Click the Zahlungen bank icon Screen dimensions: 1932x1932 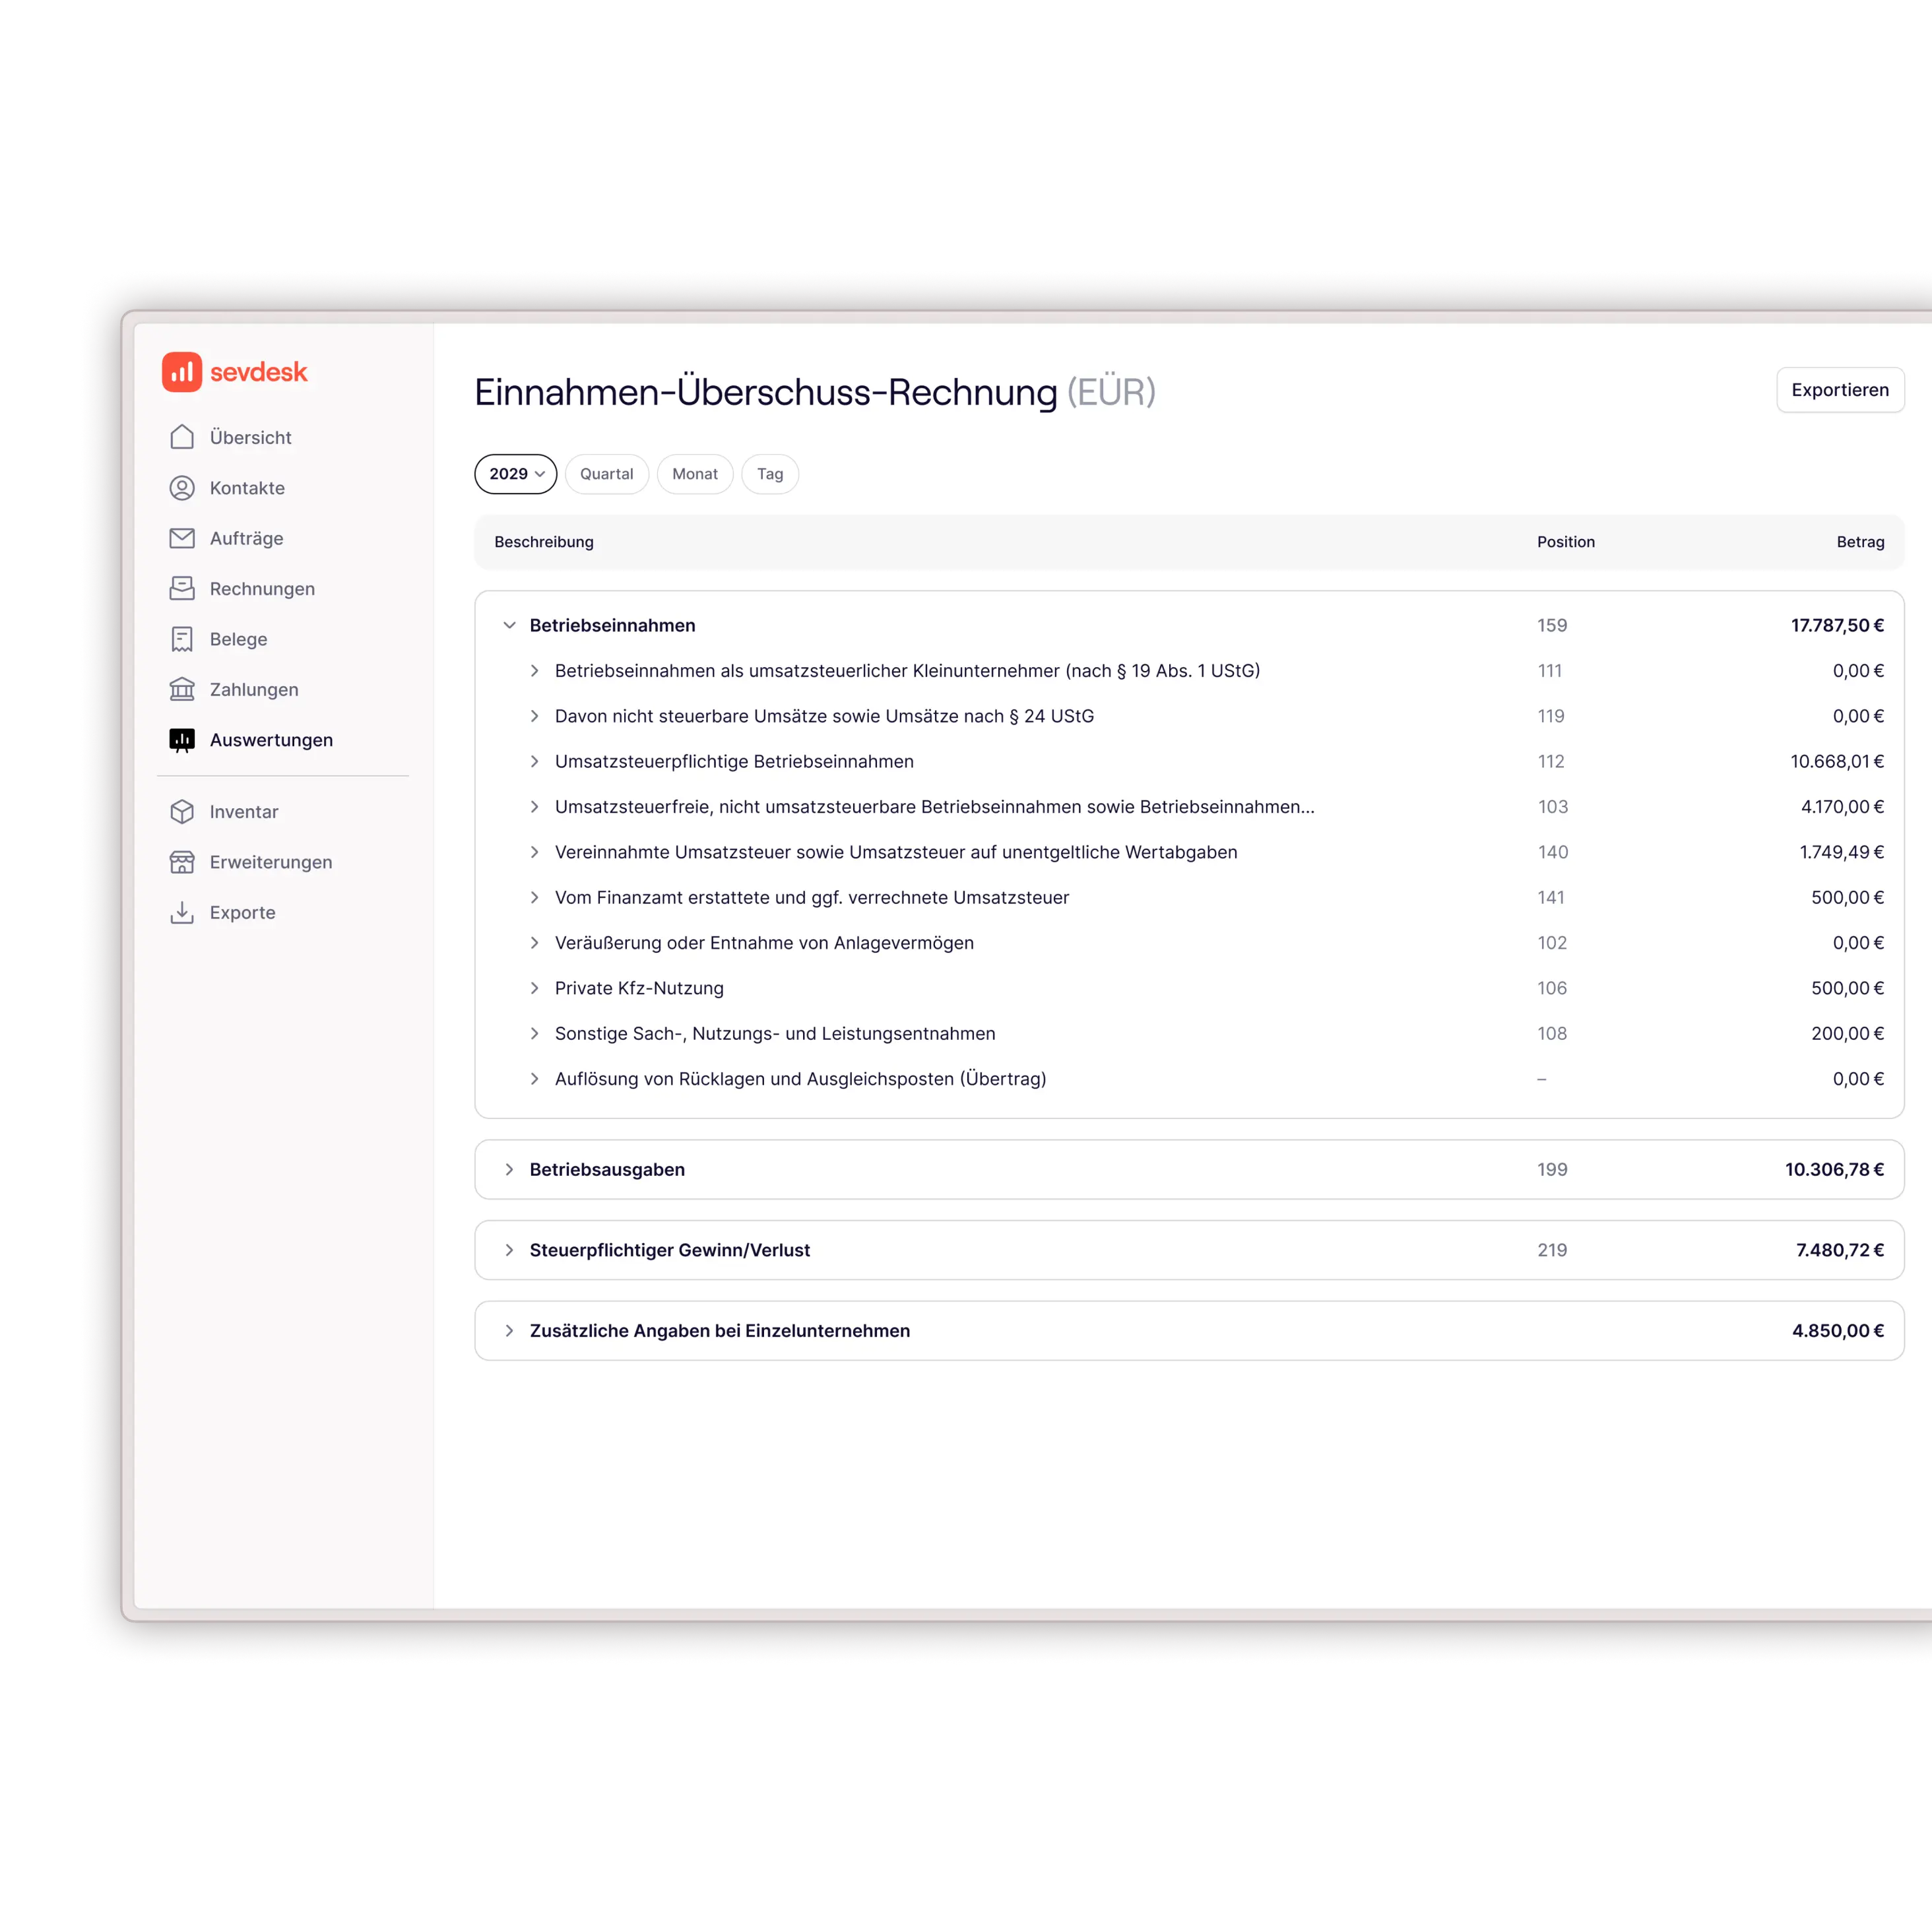click(x=182, y=689)
